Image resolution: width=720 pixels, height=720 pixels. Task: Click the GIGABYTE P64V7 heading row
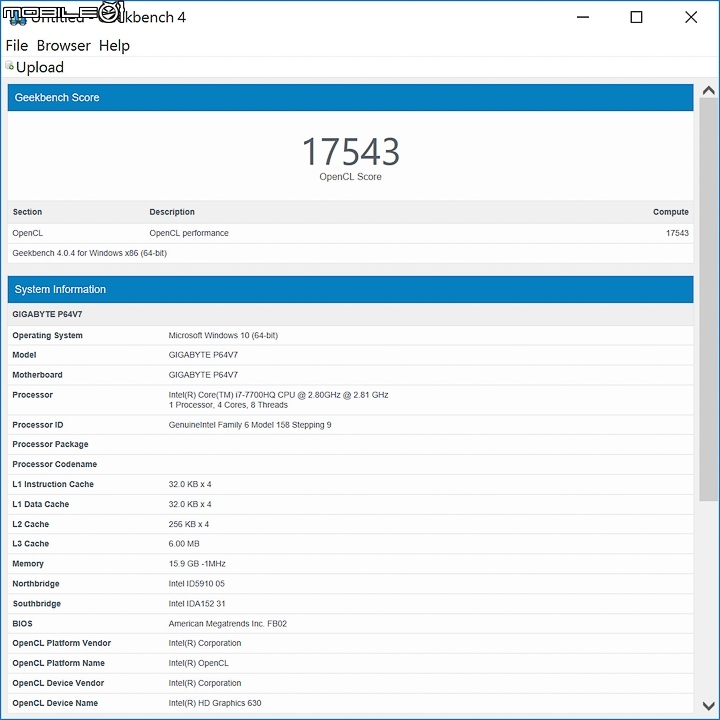tap(350, 315)
